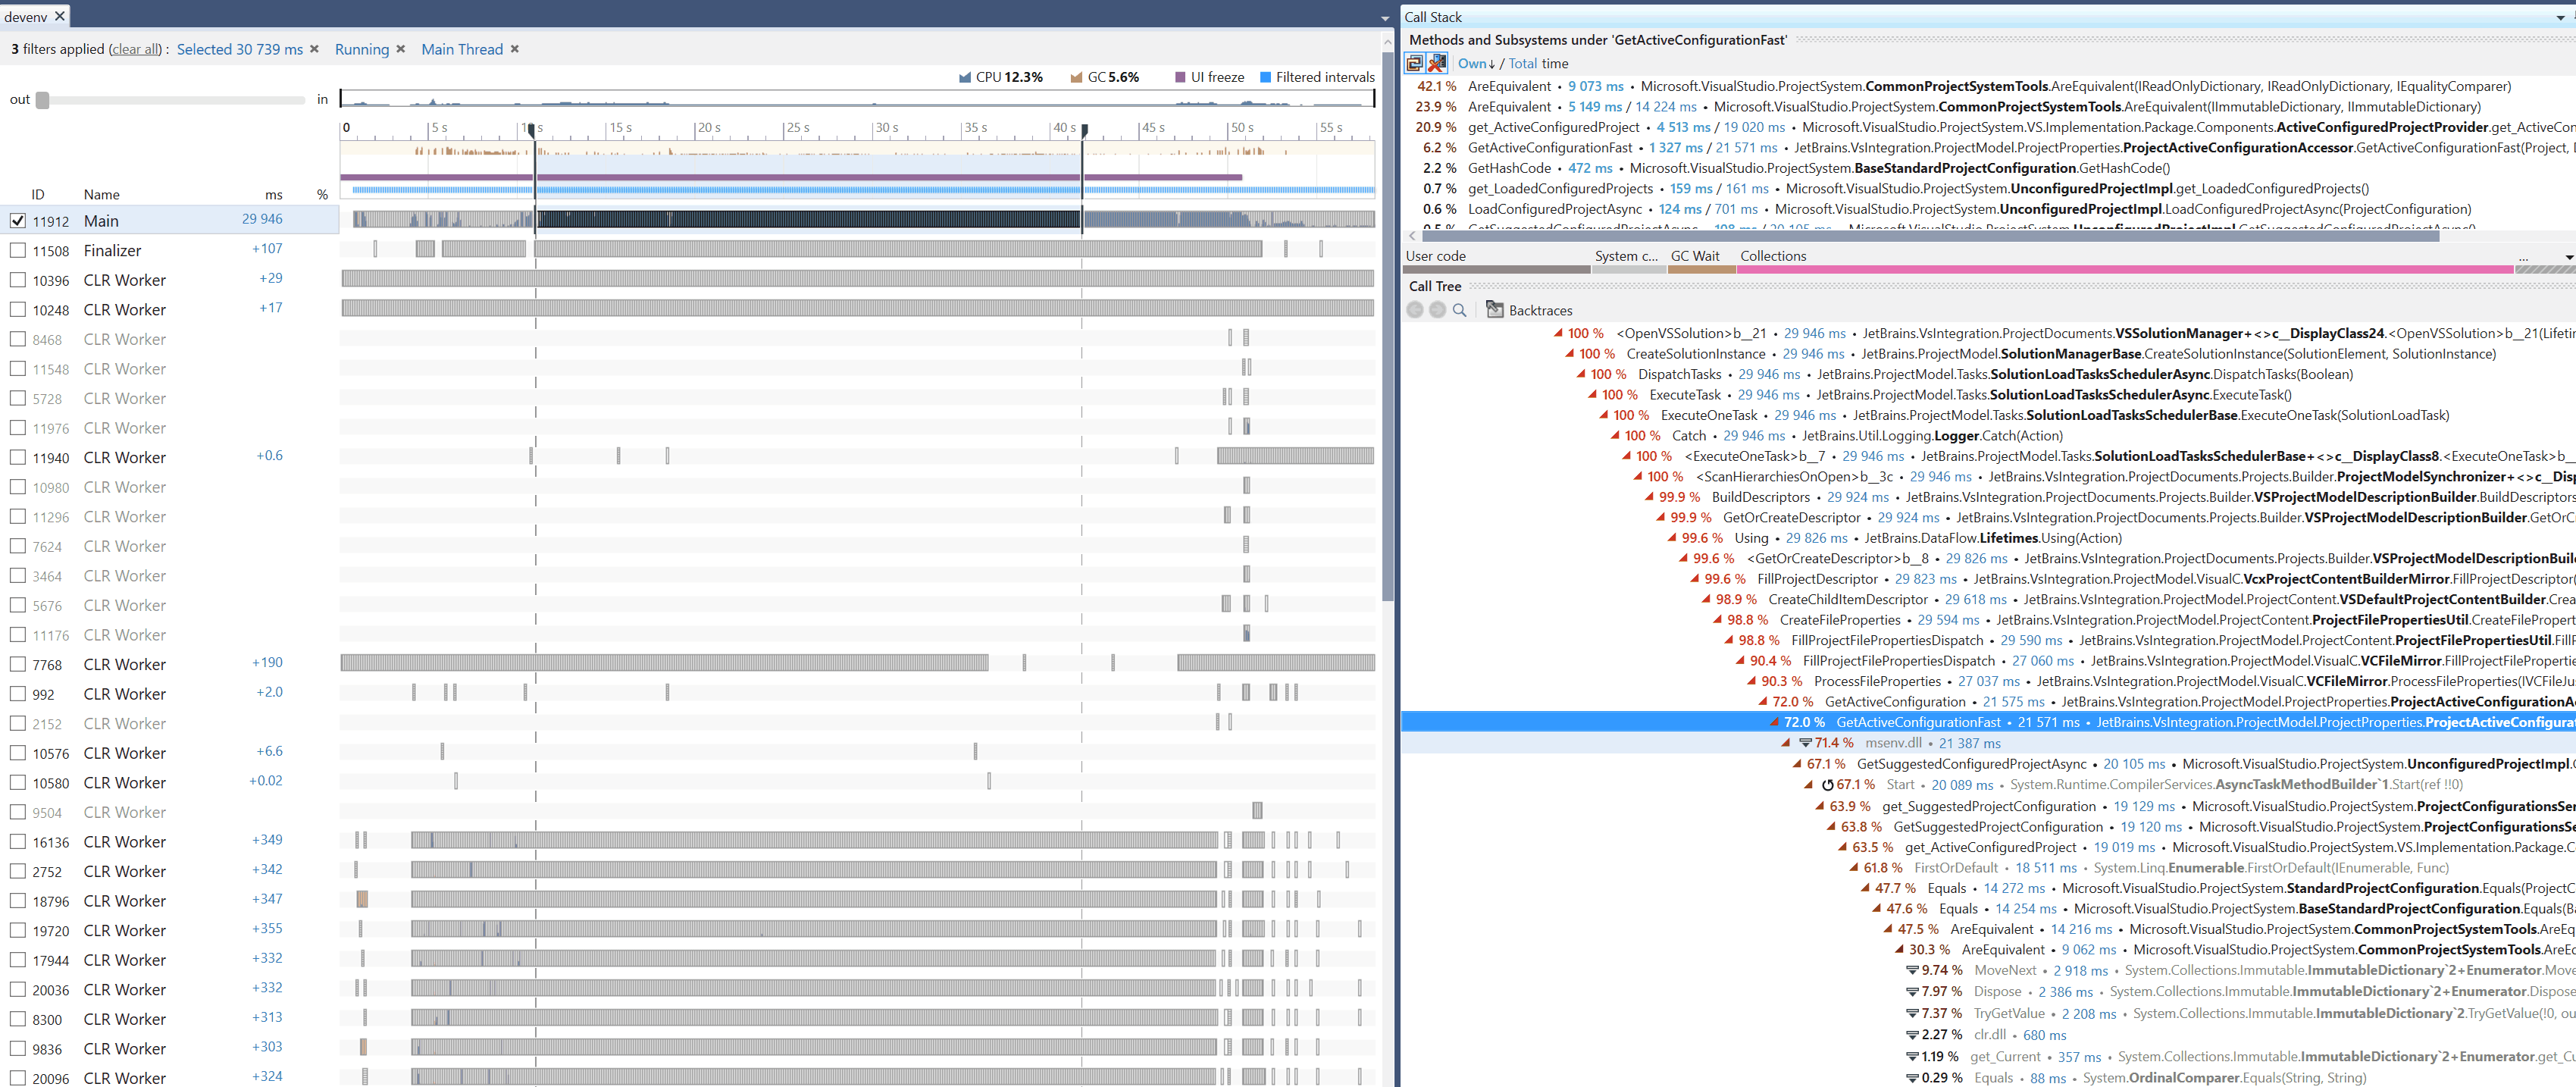This screenshot has width=2576, height=1087.
Task: Uncheck the Main thread 11912 checkbox
Action: coord(18,221)
